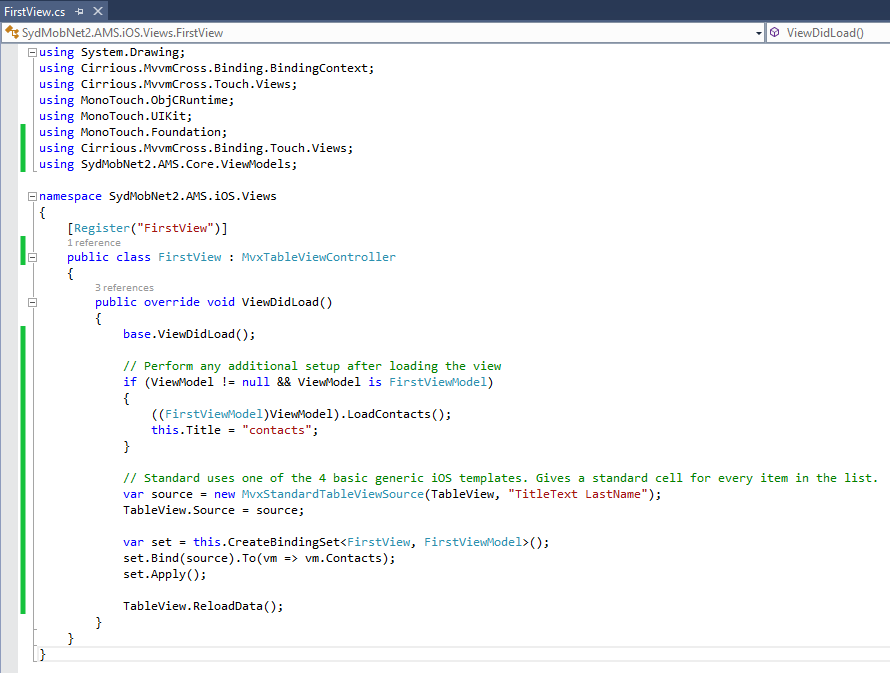890x673 pixels.
Task: Collapse the FirstView class block
Action: coord(32,257)
